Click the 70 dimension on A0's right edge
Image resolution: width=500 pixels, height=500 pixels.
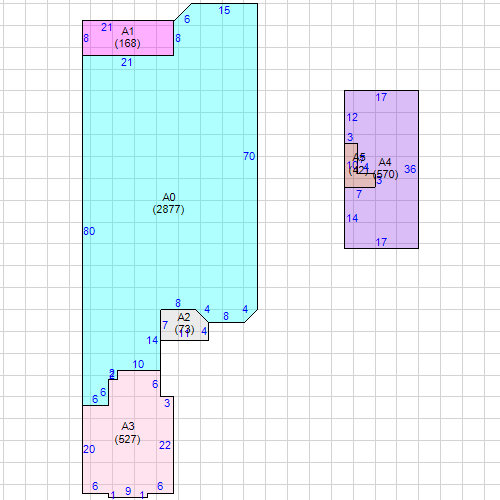pyautogui.click(x=249, y=156)
